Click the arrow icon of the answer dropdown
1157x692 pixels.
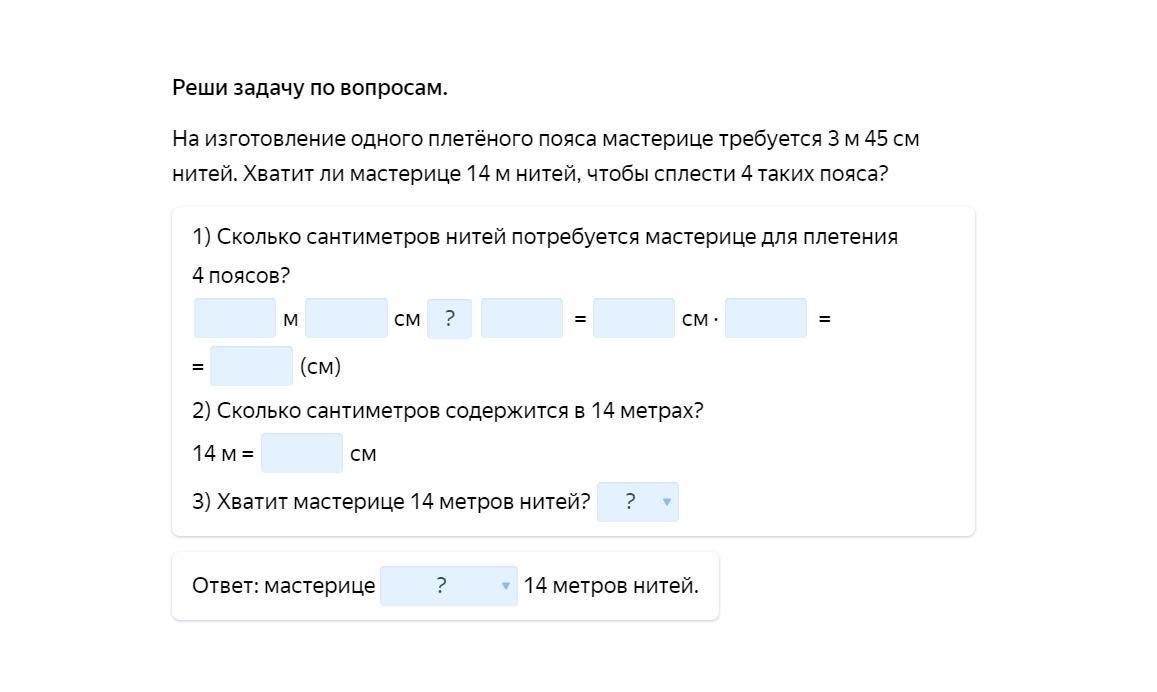(x=506, y=586)
